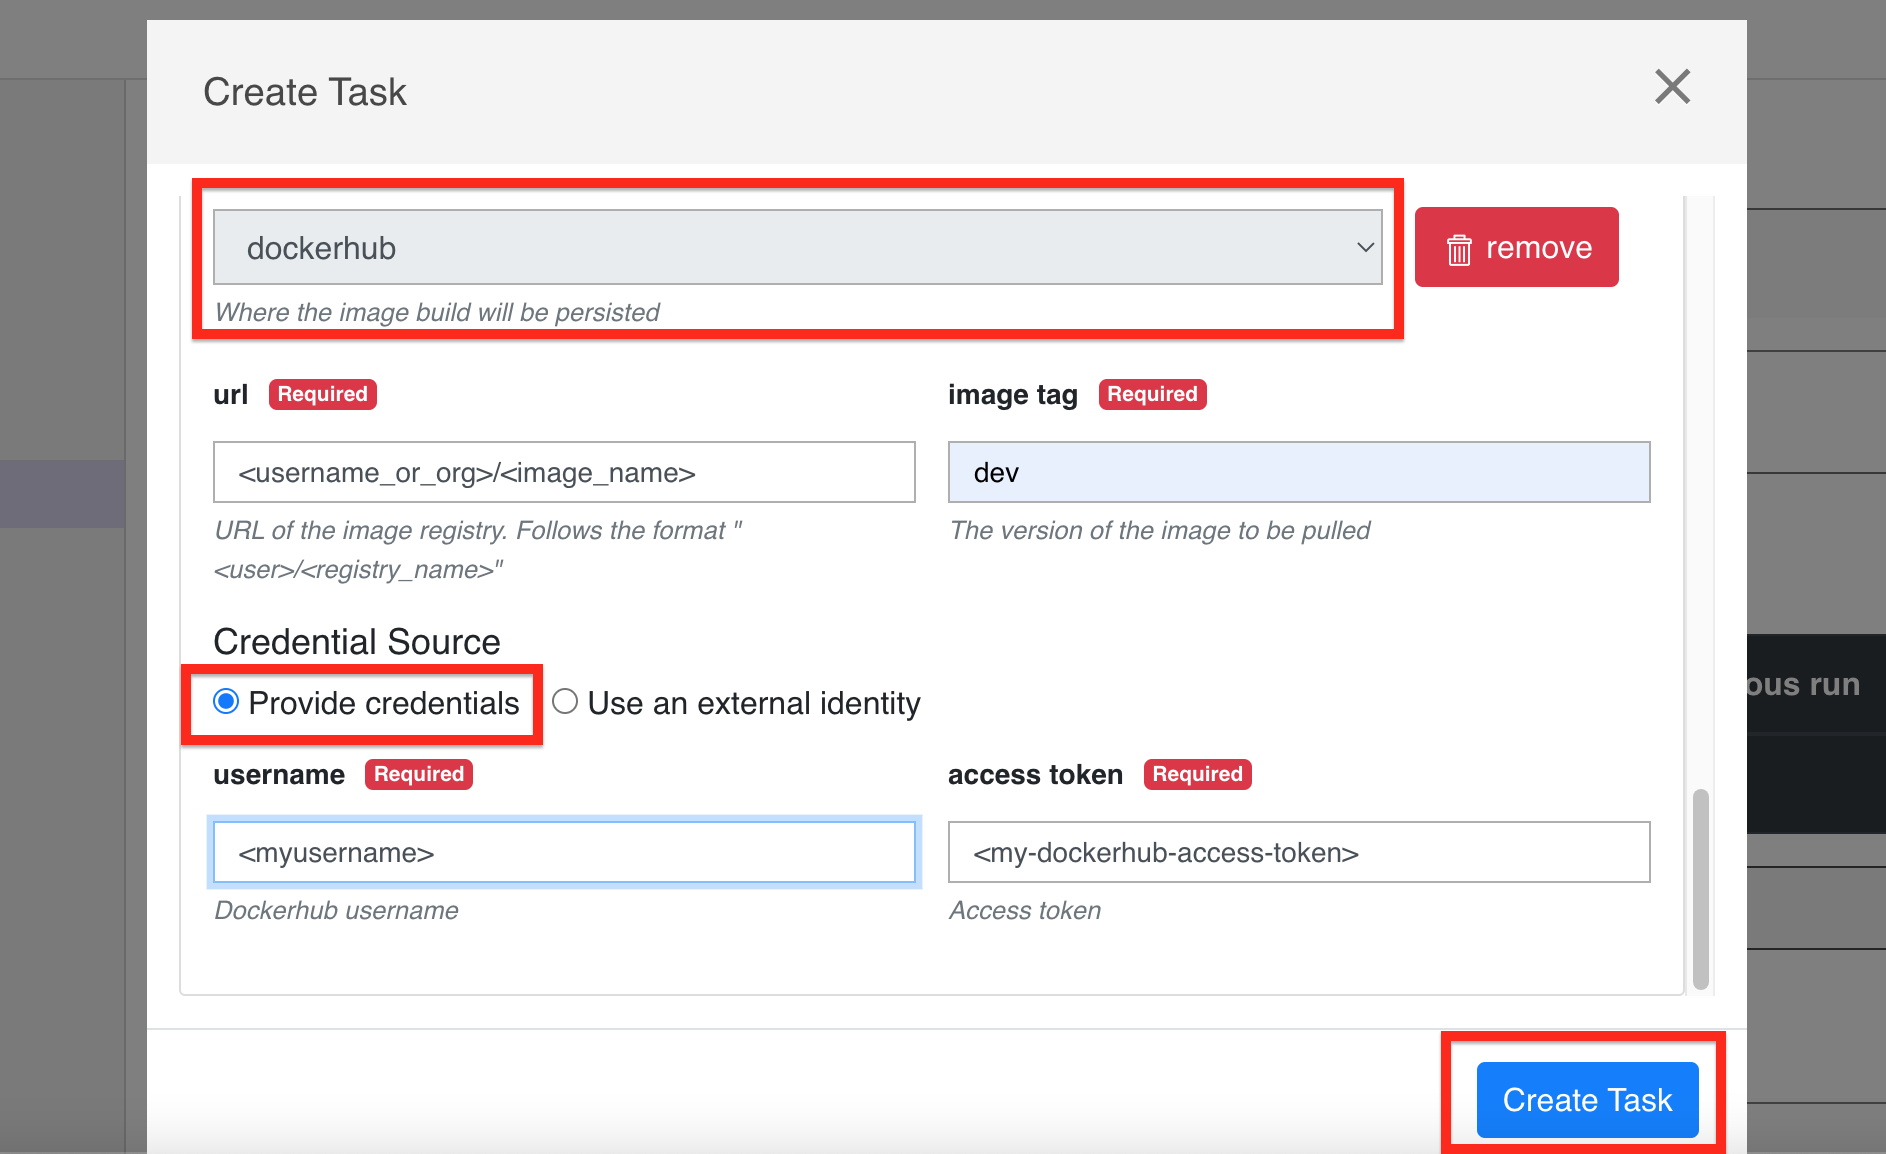Click the Required badge next to access token

1197,774
